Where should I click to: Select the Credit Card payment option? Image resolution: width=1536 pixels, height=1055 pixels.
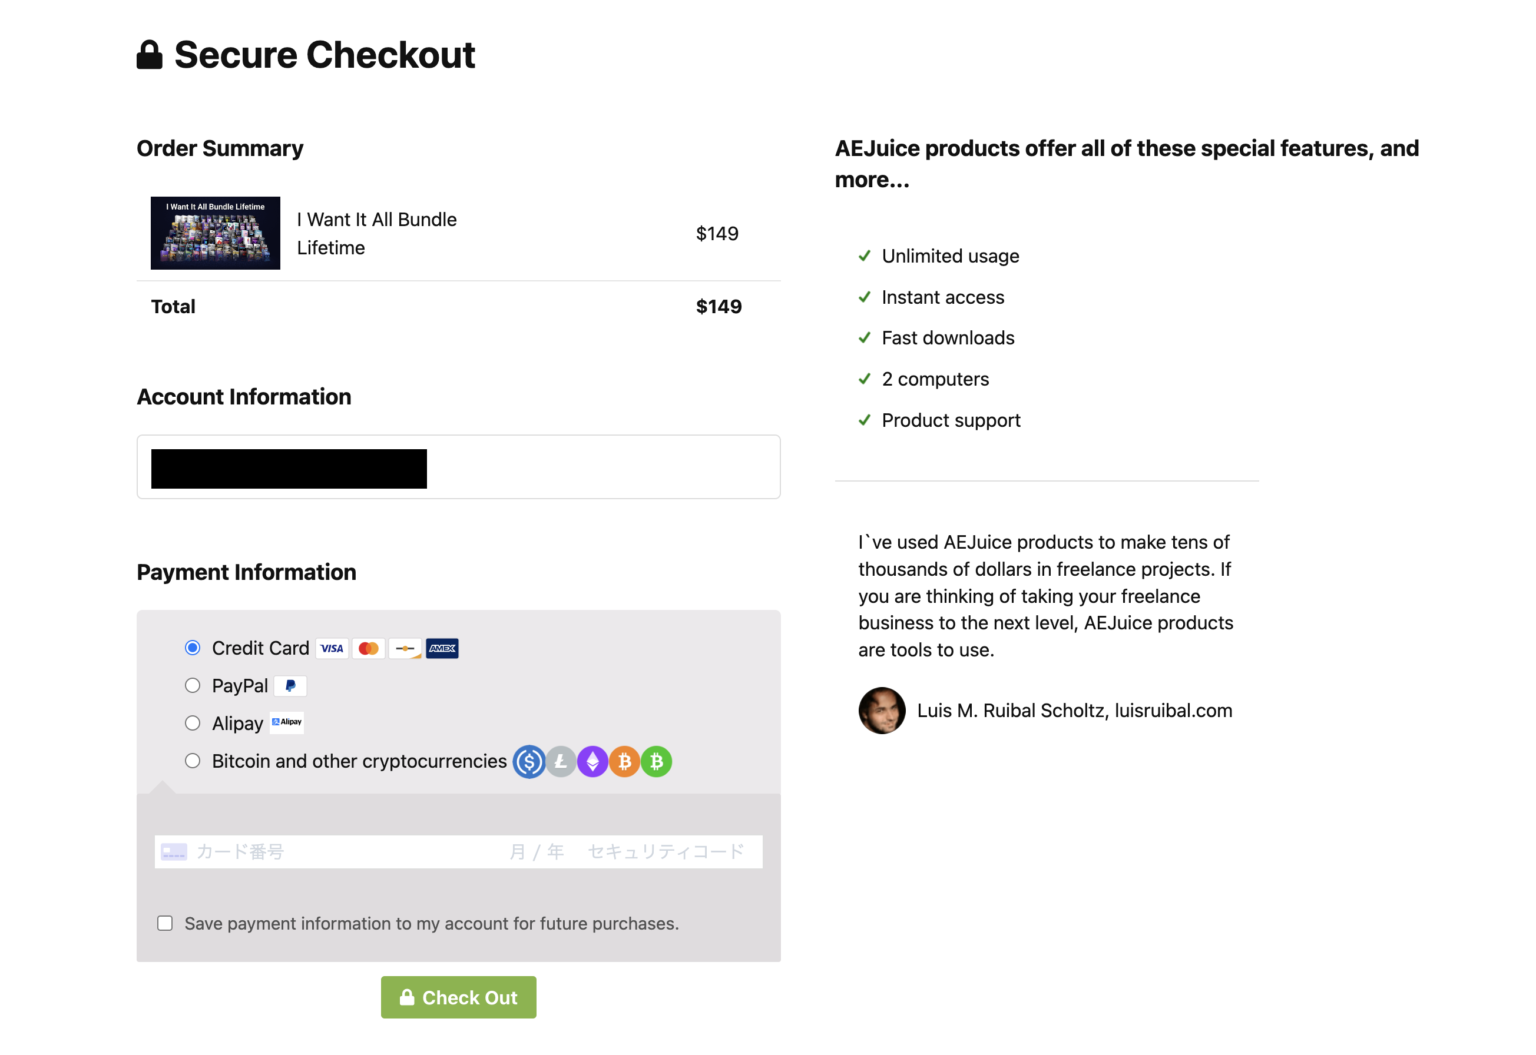point(193,648)
